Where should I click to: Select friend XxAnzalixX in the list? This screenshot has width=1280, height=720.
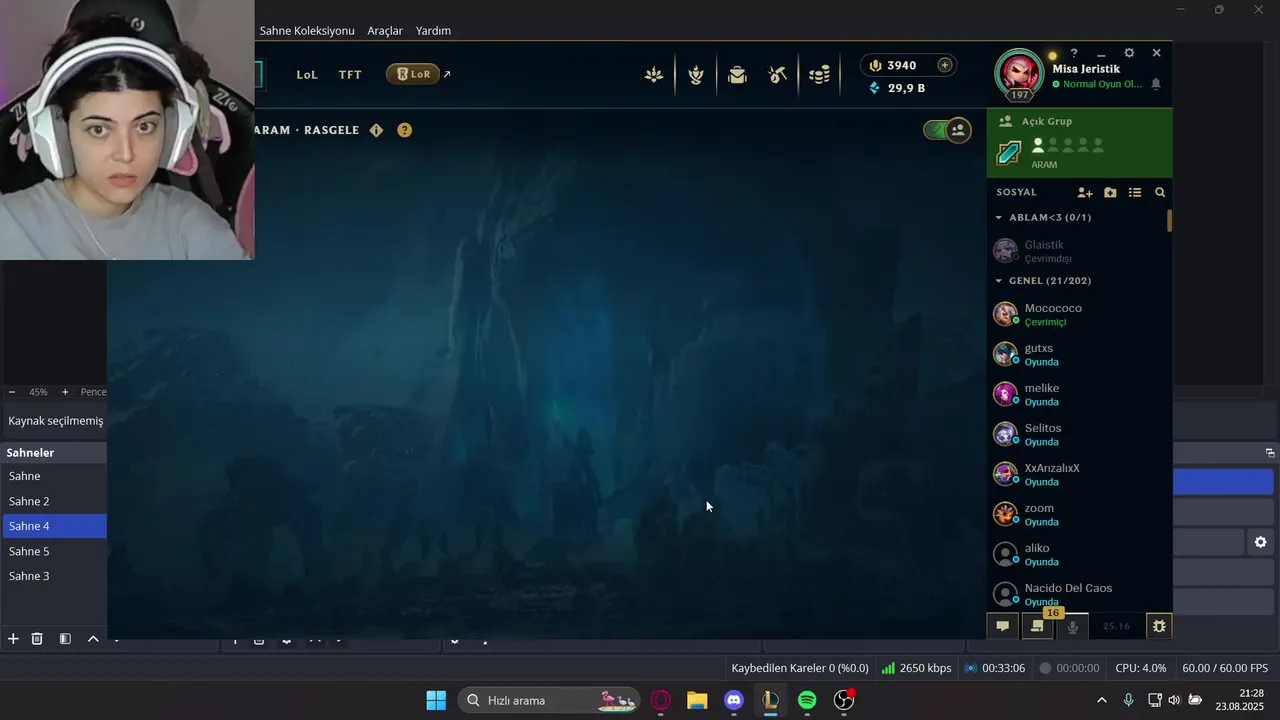1078,474
